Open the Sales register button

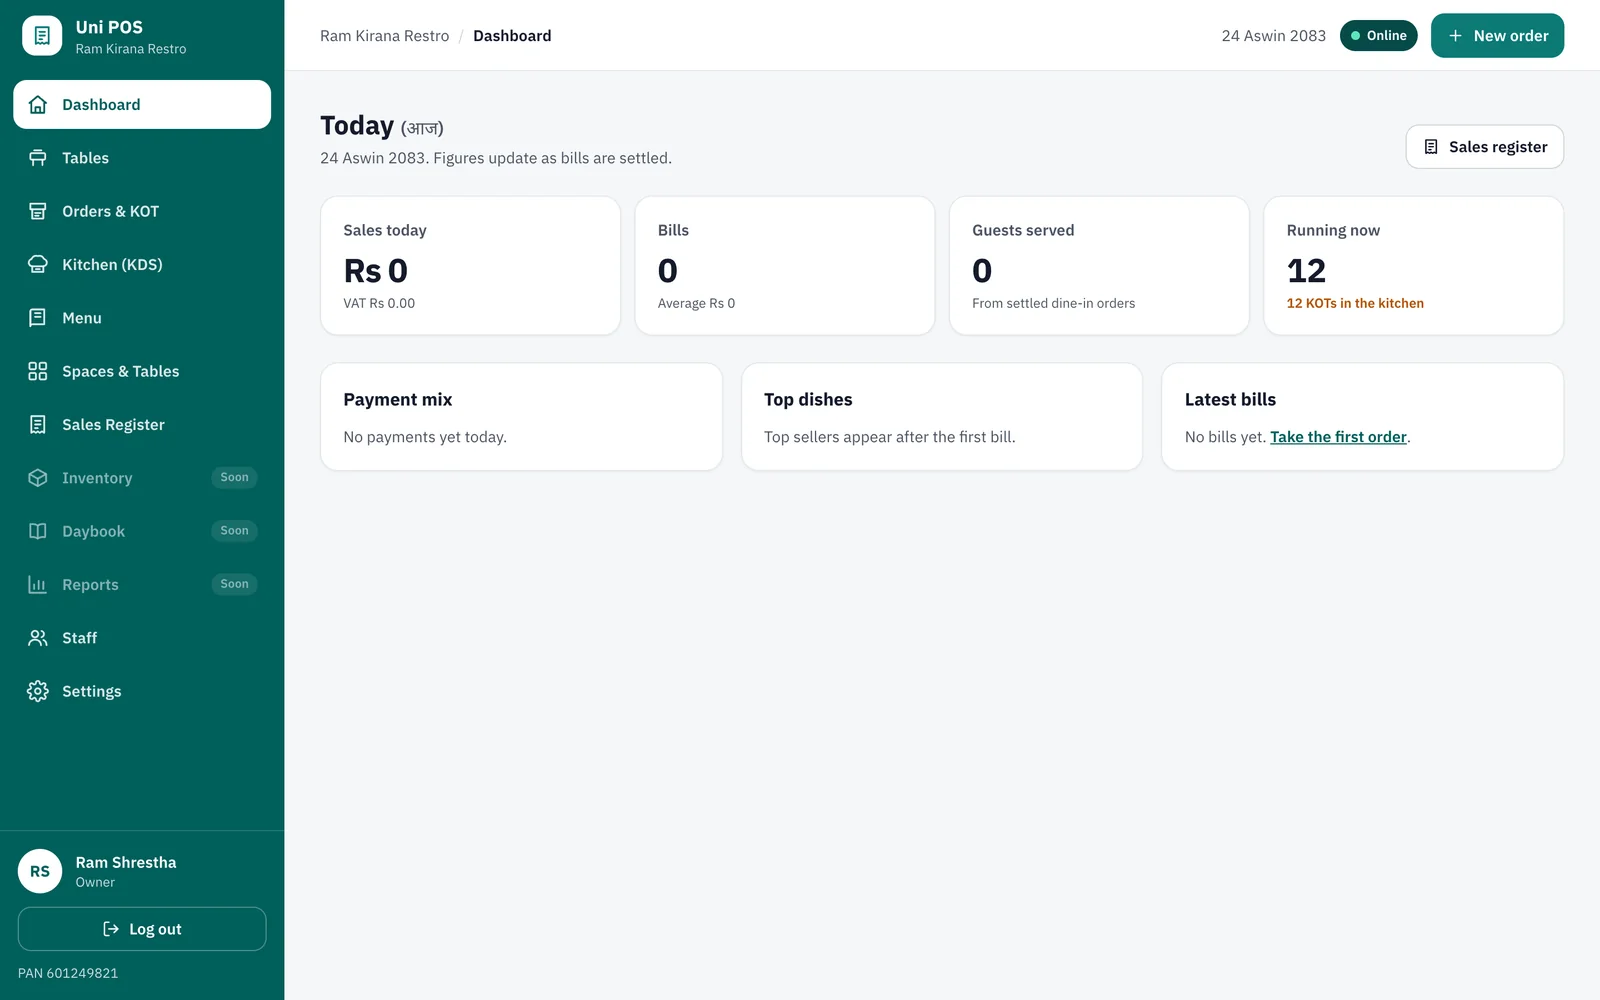tap(1485, 147)
